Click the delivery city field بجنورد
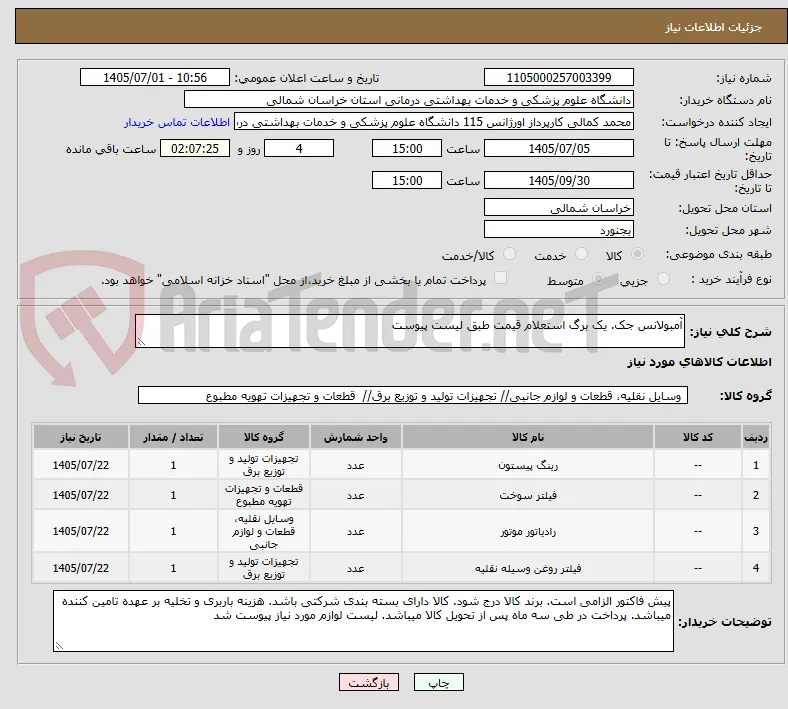Viewport: 788px width, 709px height. [559, 230]
